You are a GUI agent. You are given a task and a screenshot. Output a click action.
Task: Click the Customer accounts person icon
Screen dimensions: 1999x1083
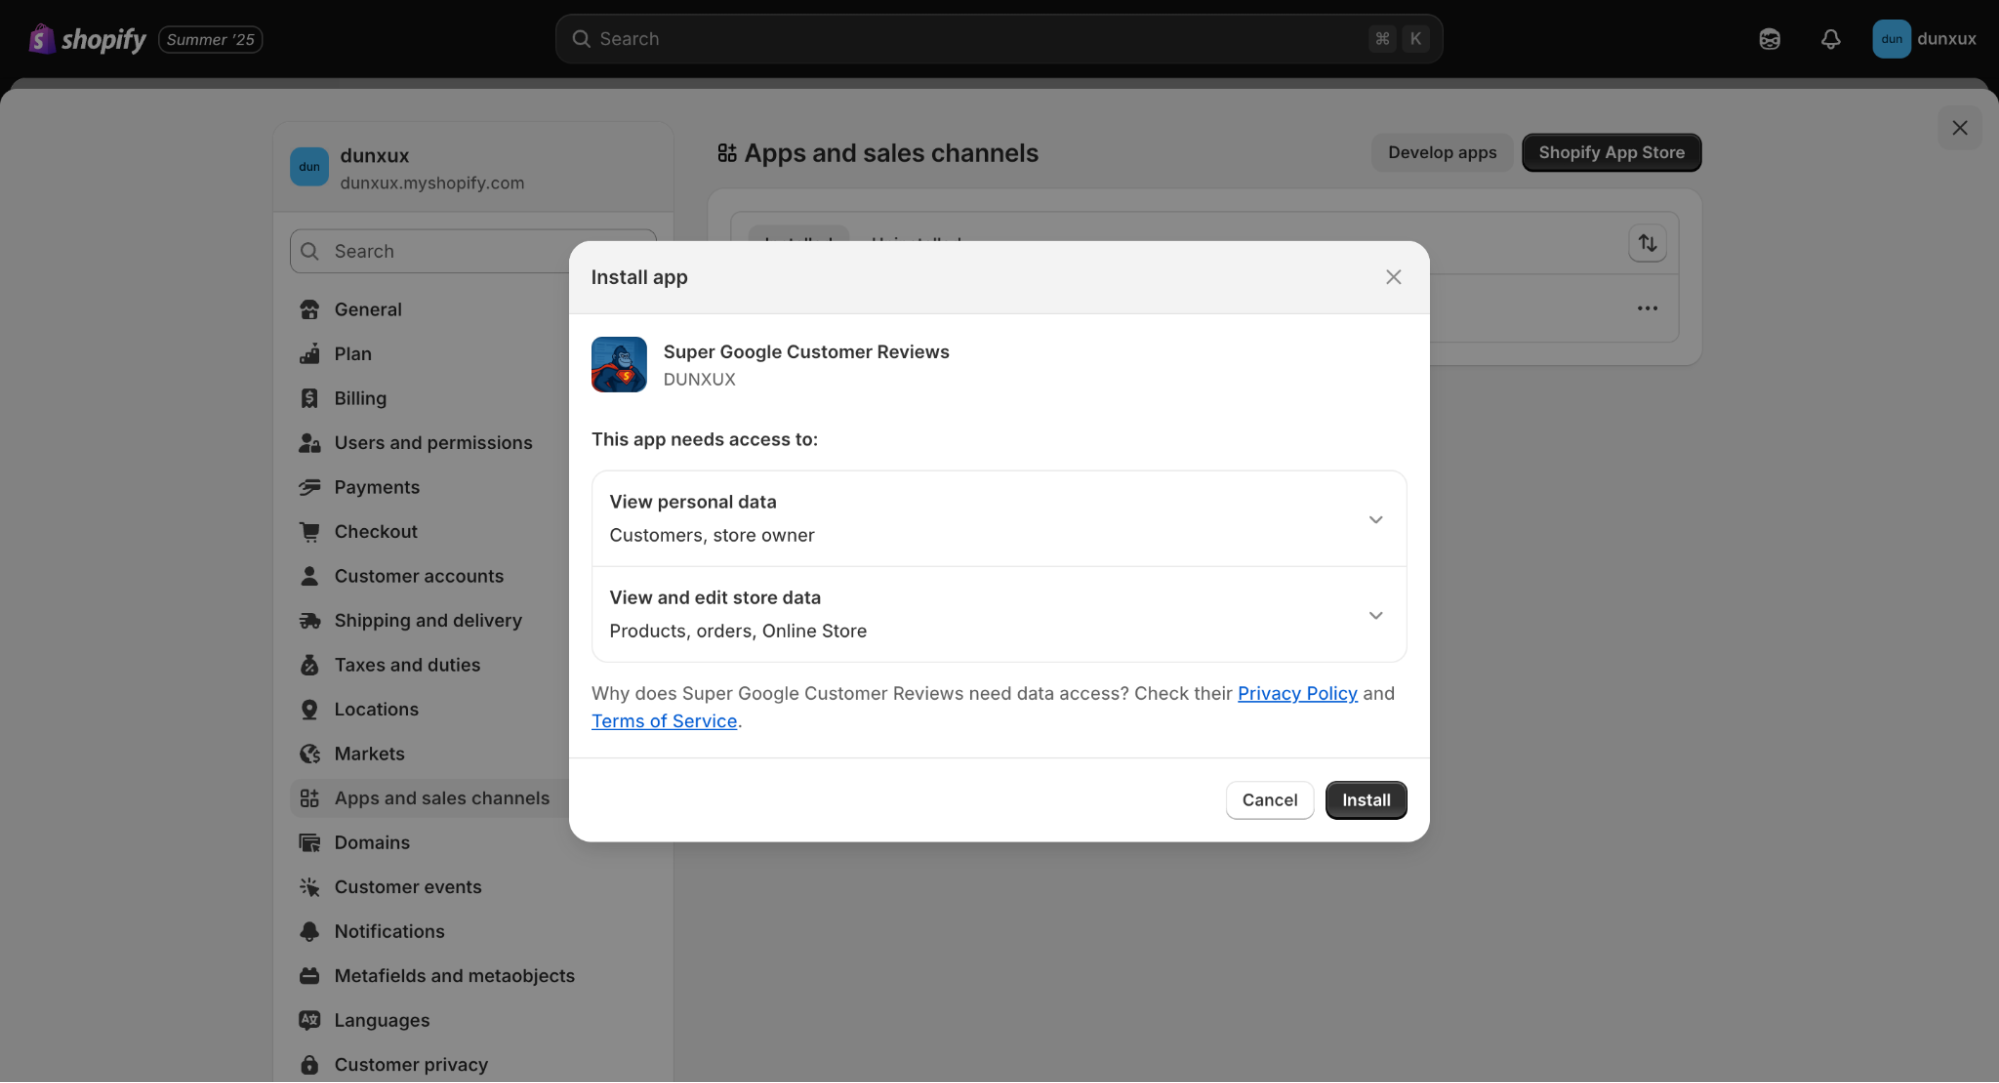(310, 576)
